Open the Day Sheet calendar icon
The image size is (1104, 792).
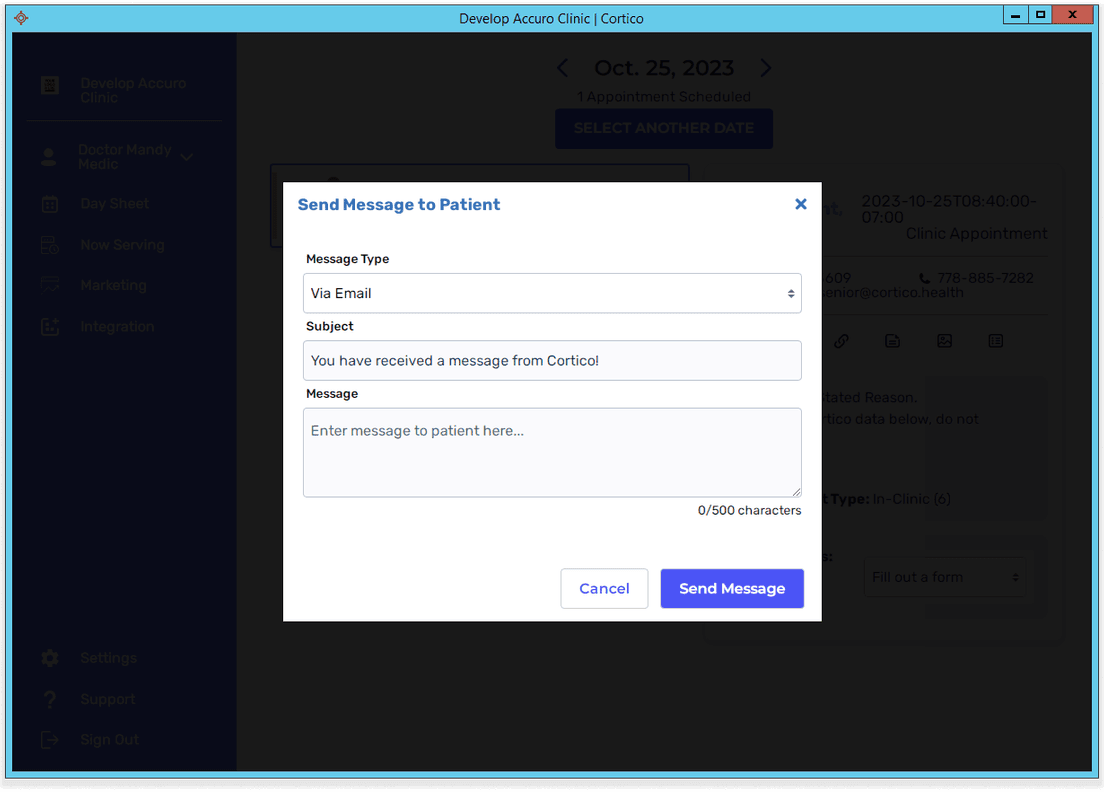coord(50,203)
